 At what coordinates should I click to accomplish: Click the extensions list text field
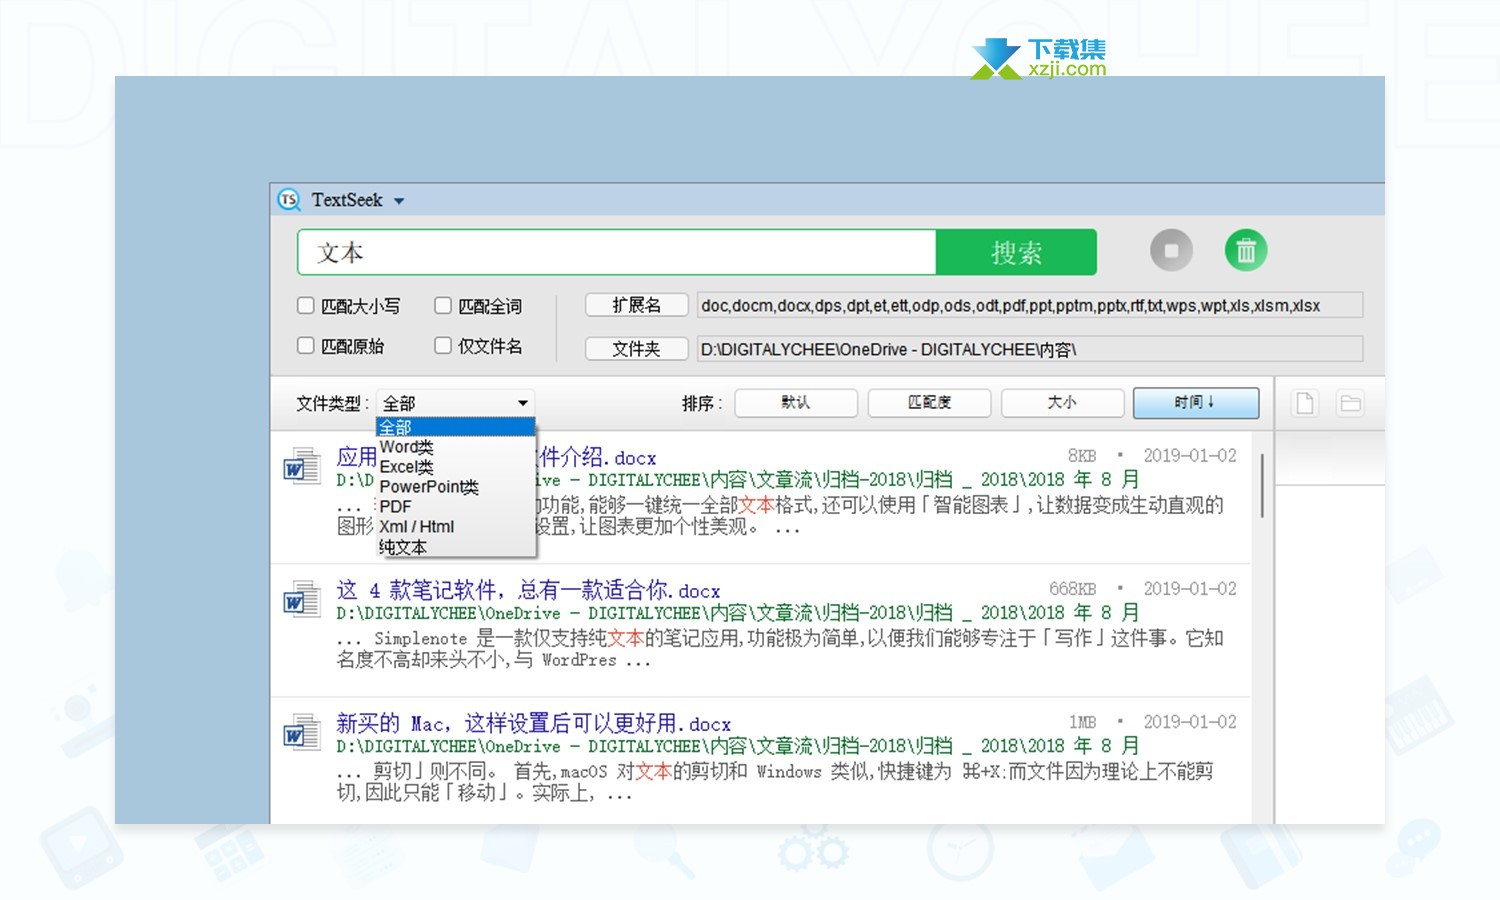[x=1030, y=305]
